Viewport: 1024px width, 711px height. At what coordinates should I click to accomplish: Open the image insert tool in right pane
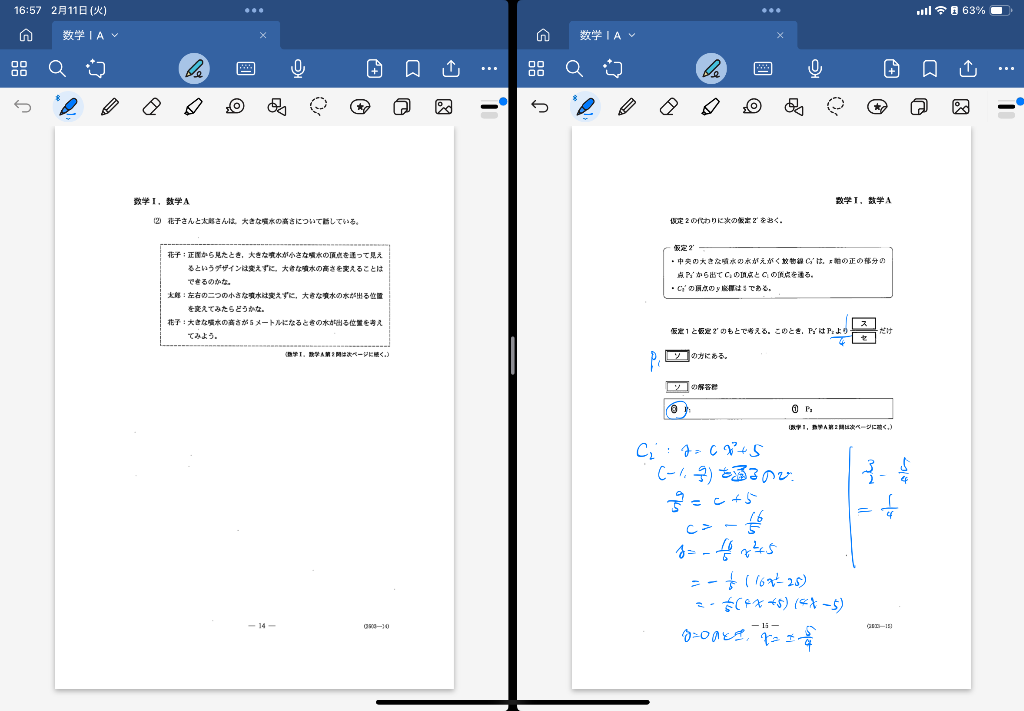tap(961, 107)
